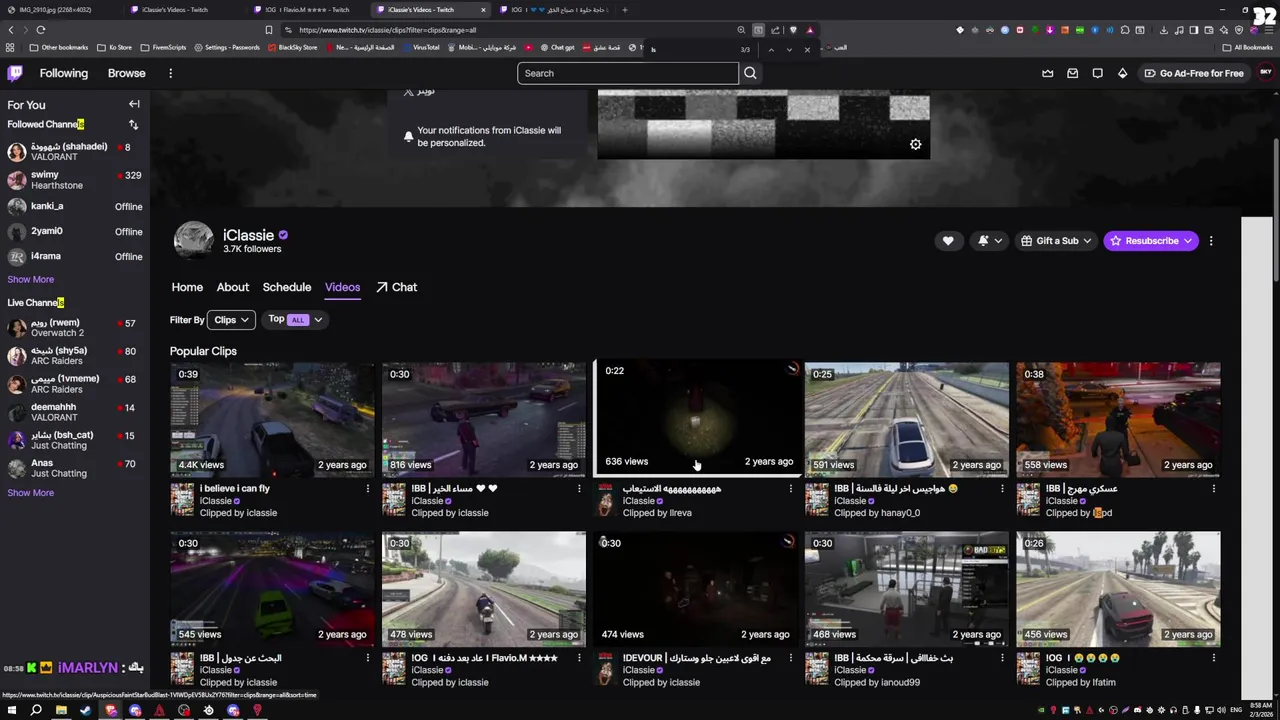Play the 0:22 clip with 636 views
The height and width of the screenshot is (720, 1280).
tap(698, 416)
